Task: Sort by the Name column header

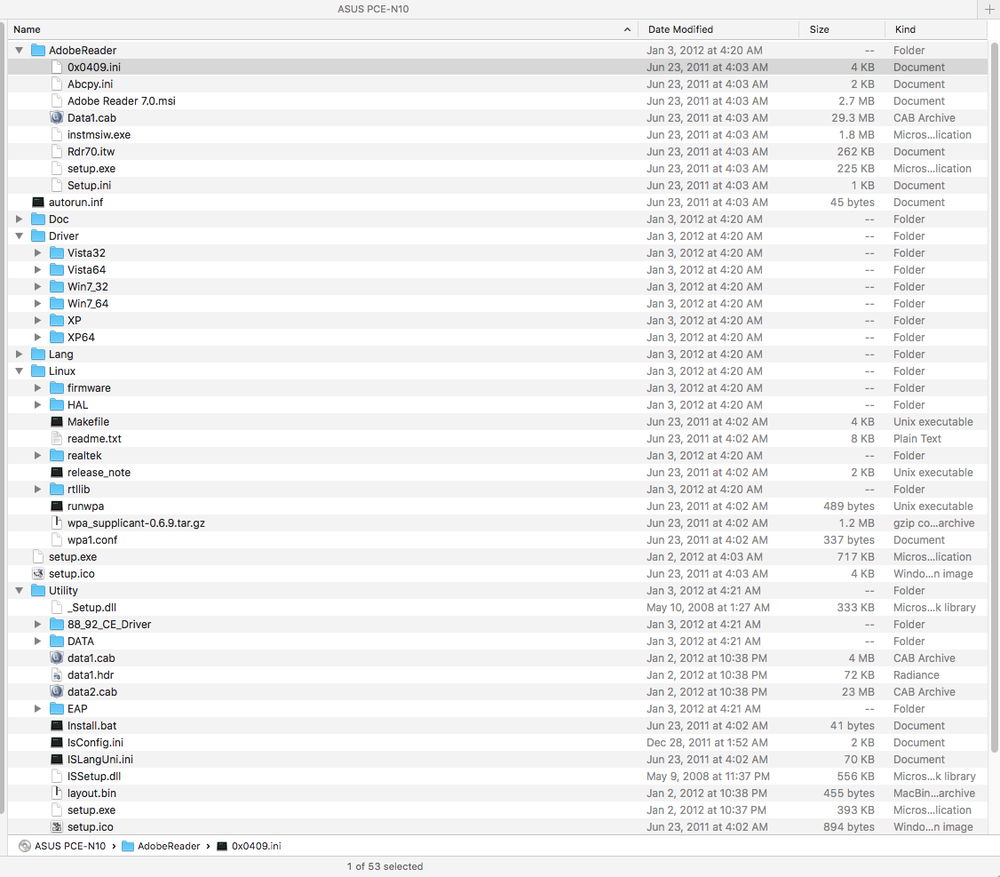Action: pos(300,30)
